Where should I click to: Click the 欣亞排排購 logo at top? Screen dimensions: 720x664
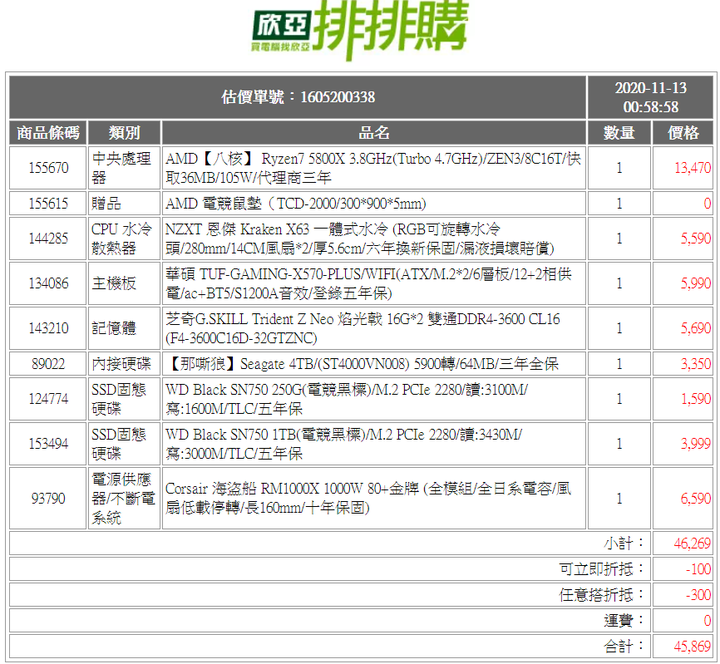click(360, 29)
